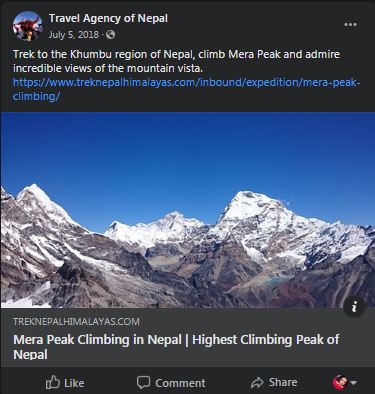This screenshot has width=375, height=394.
Task: Click the speech bubble Comment icon
Action: coord(144,382)
